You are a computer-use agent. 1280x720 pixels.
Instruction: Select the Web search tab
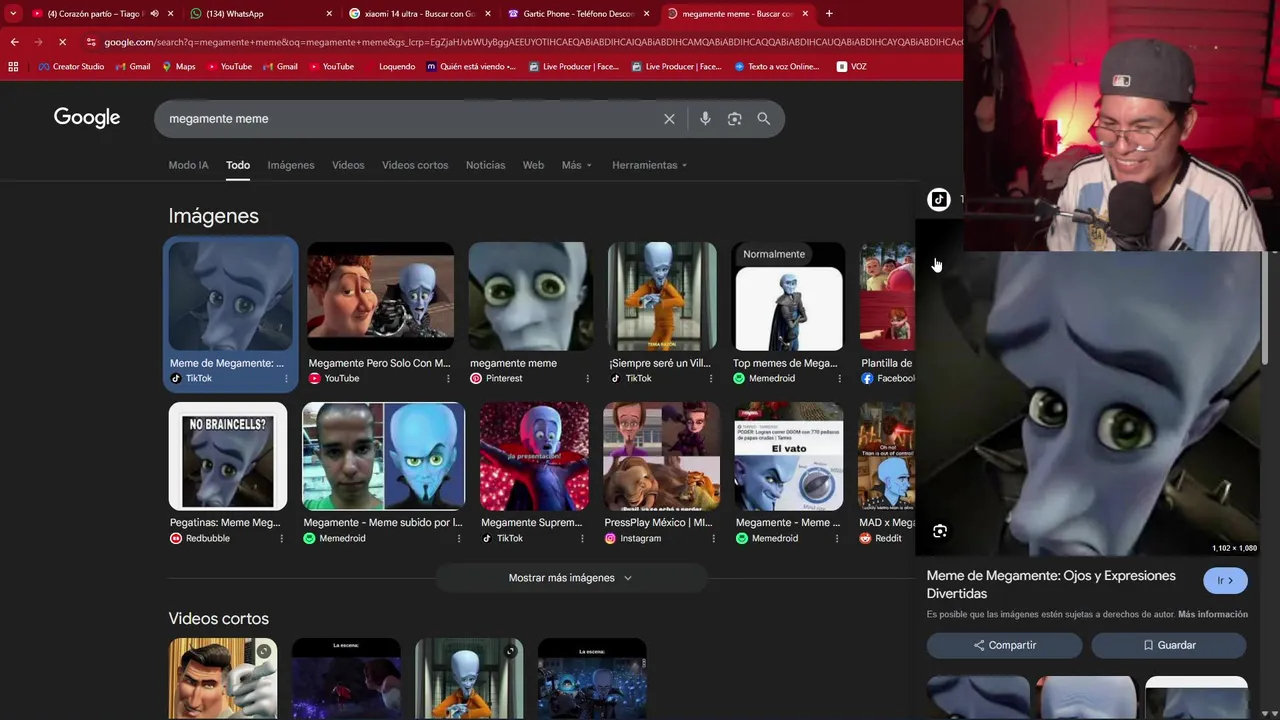tap(533, 165)
